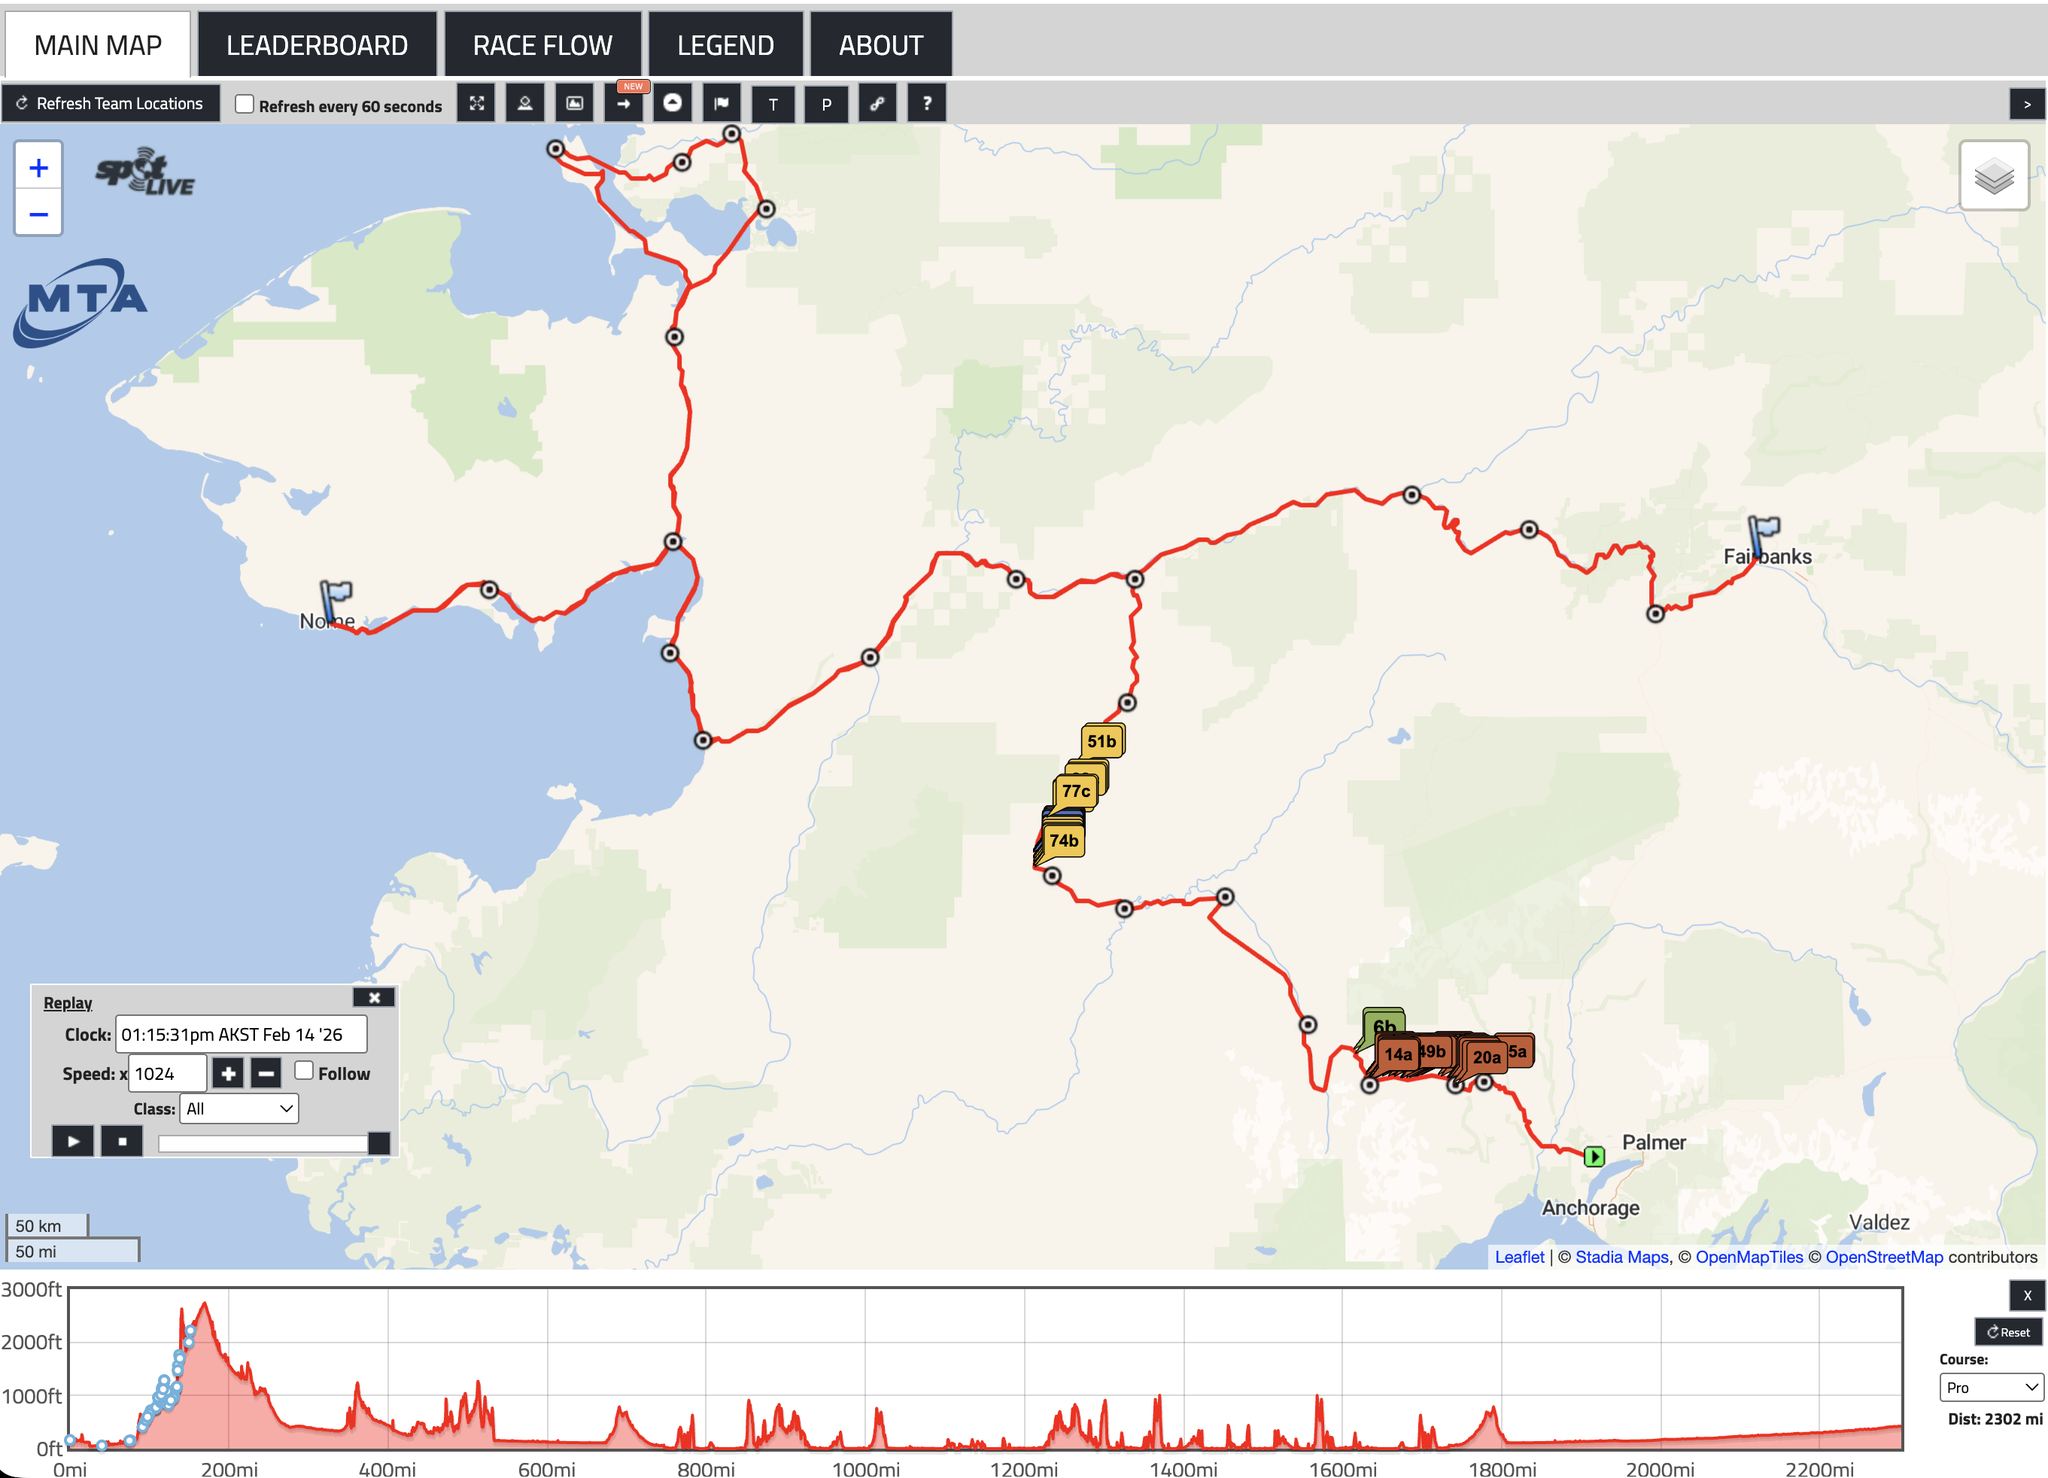Switch to the Race Flow tab
The height and width of the screenshot is (1478, 2048).
pos(542,45)
